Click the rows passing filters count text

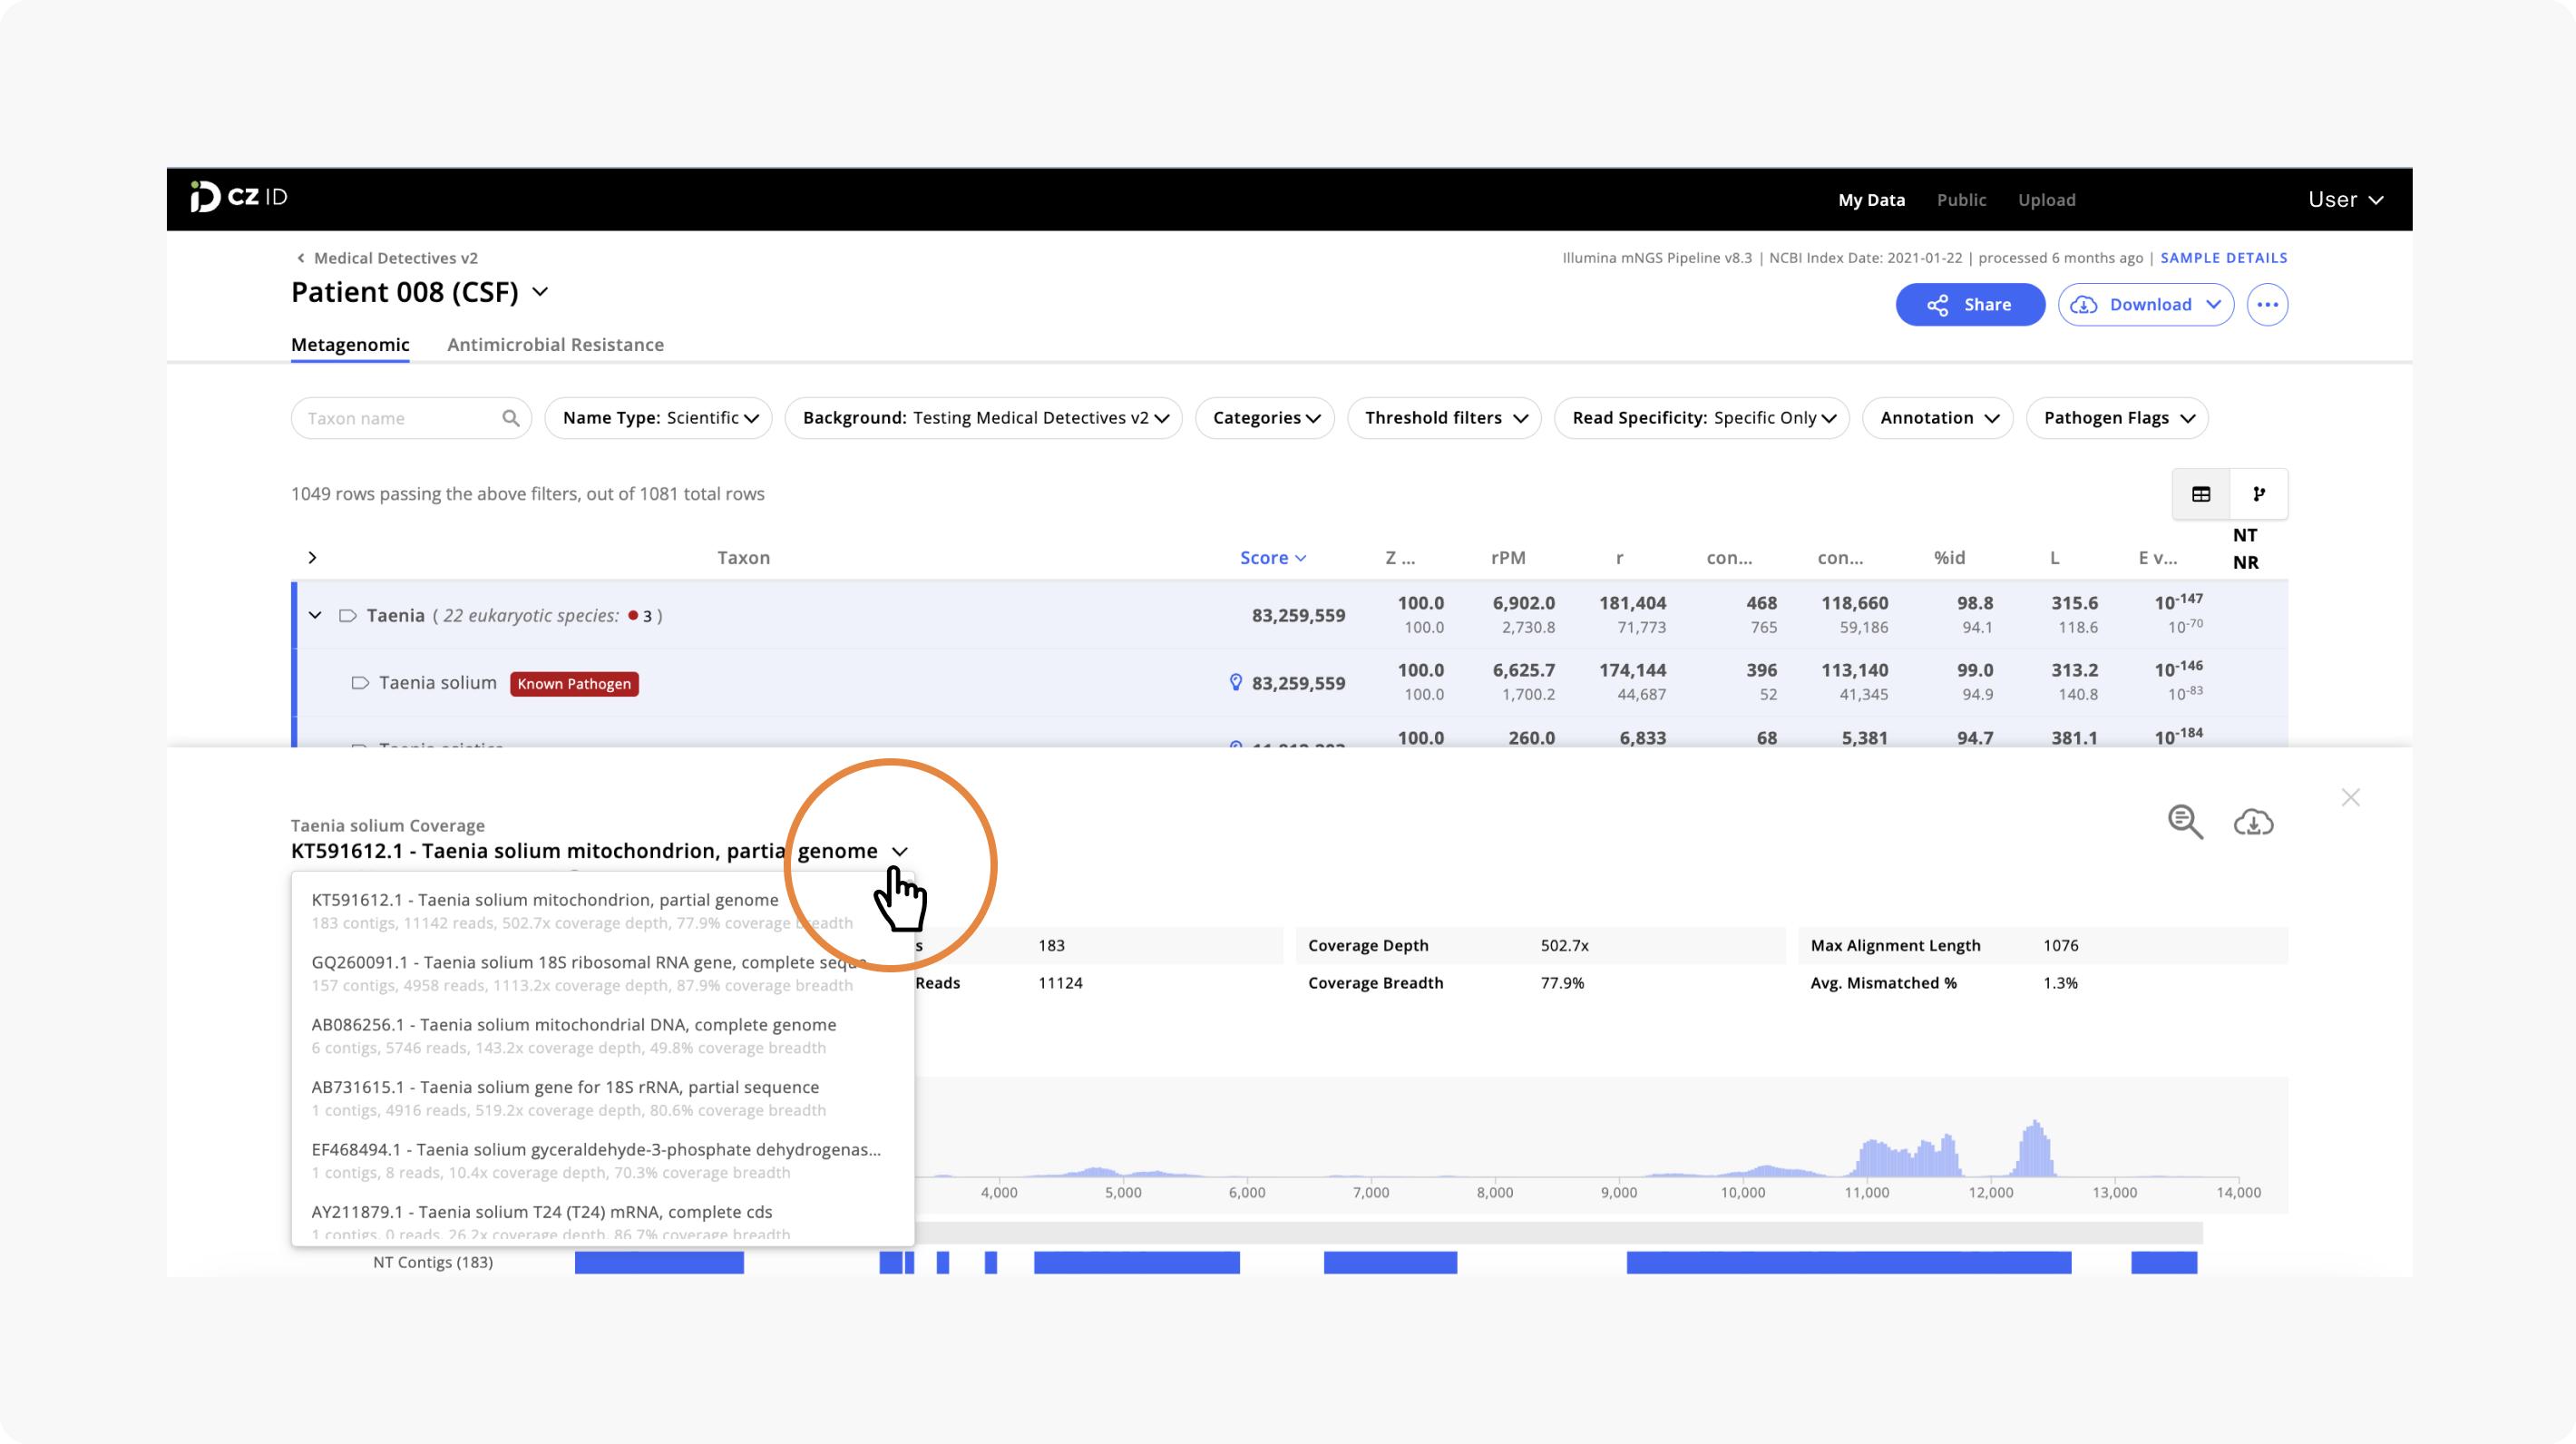click(527, 494)
